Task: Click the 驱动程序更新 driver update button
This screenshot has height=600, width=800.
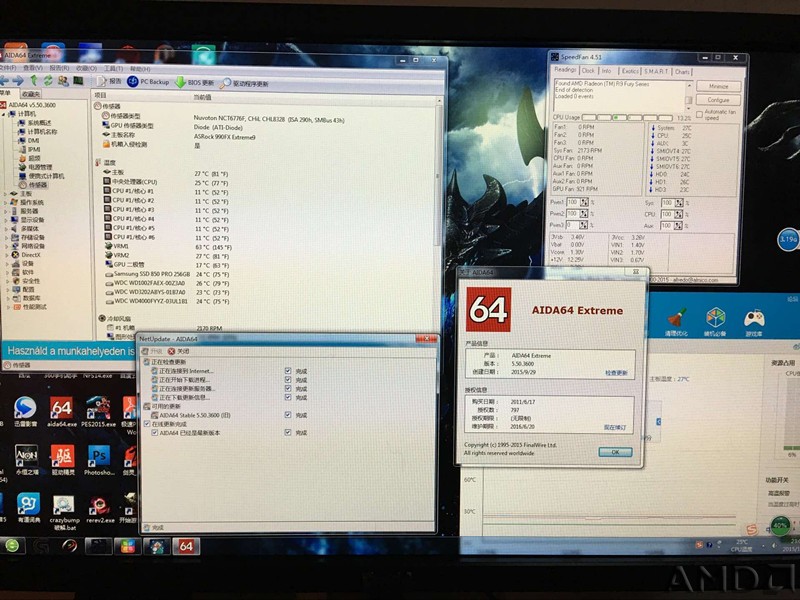Action: click(245, 84)
